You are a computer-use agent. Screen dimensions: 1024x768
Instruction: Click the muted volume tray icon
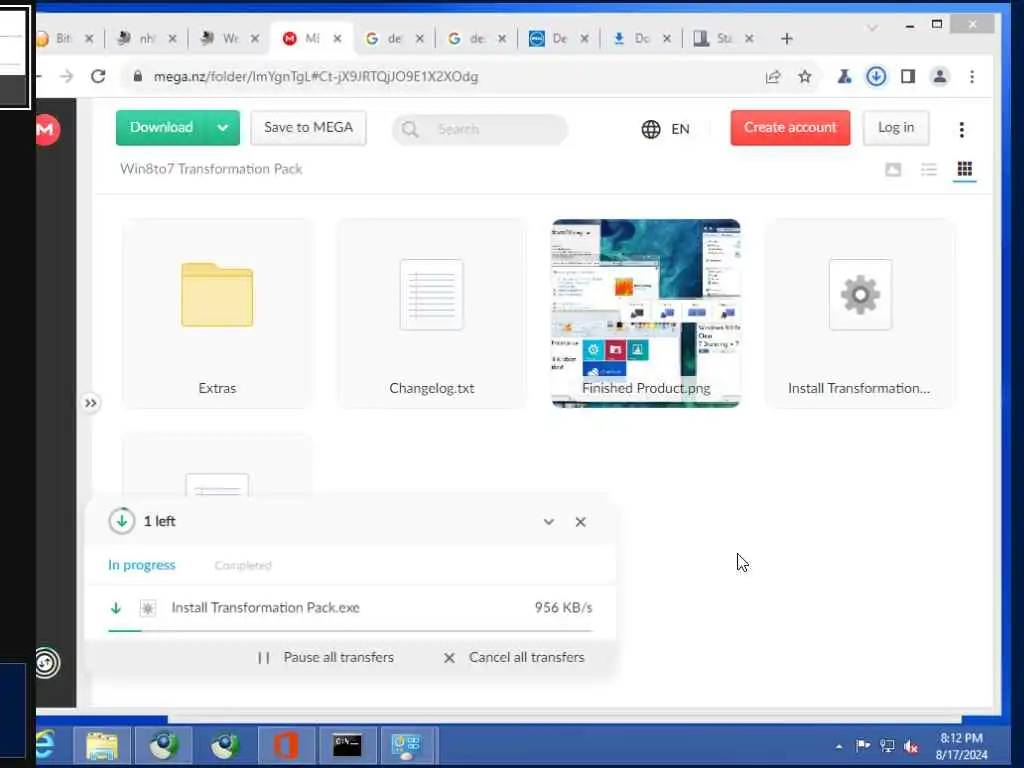click(x=911, y=746)
